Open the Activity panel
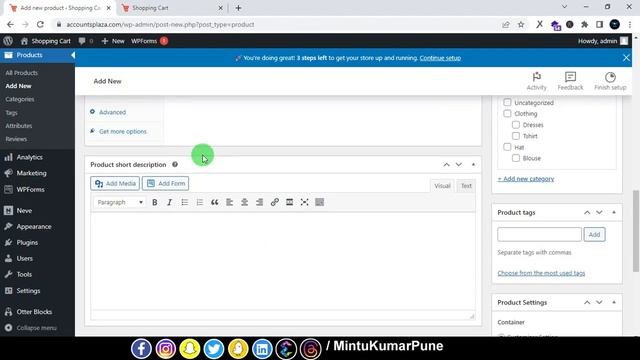 coord(536,81)
